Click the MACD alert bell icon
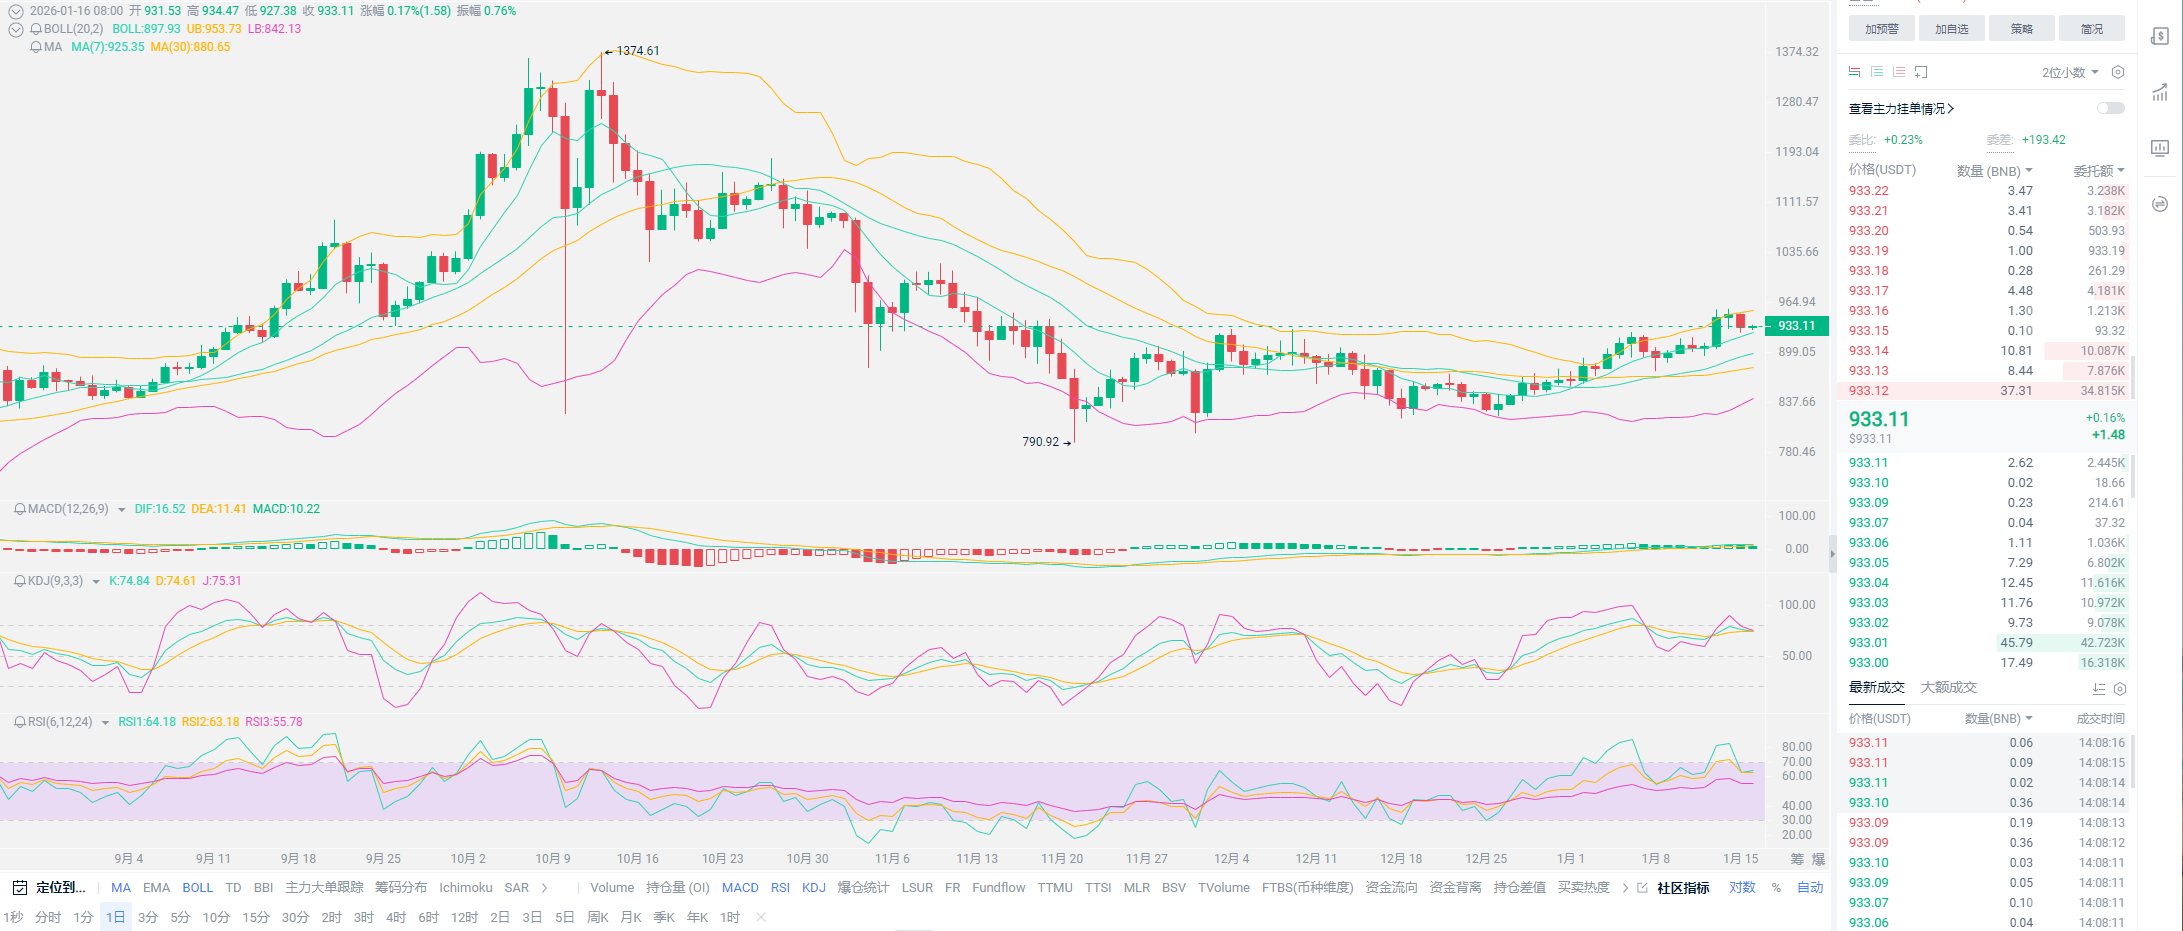 coord(19,509)
